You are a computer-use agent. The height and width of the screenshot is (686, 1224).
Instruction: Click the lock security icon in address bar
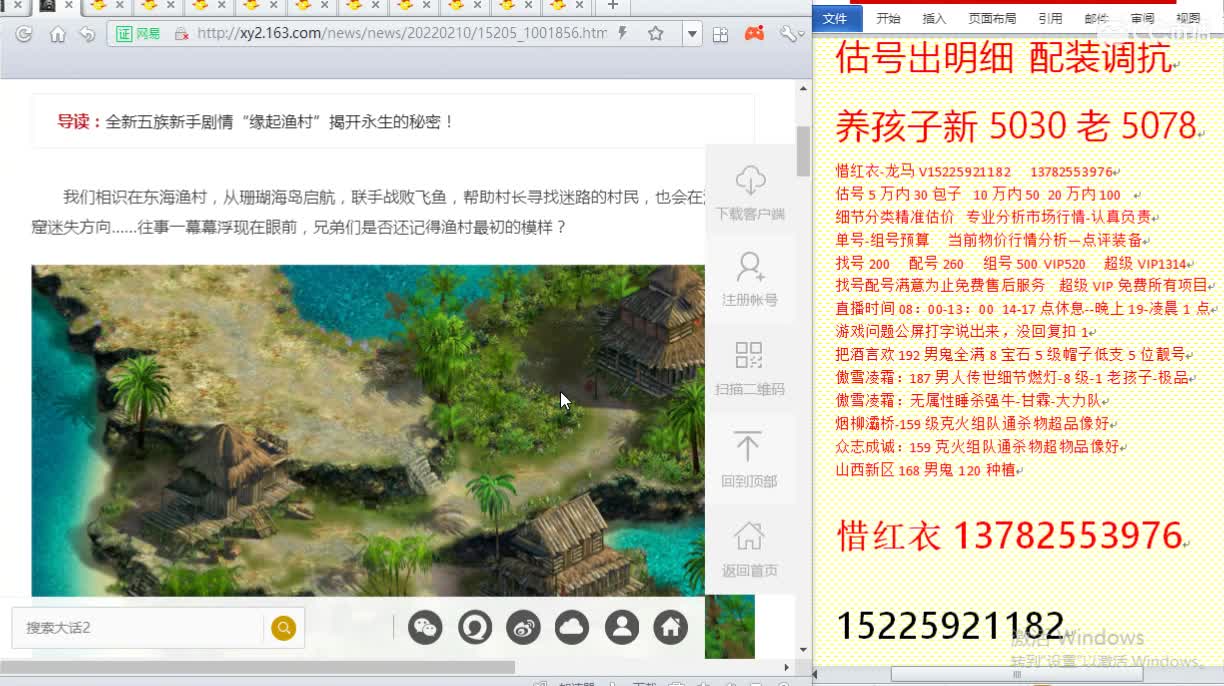click(181, 34)
